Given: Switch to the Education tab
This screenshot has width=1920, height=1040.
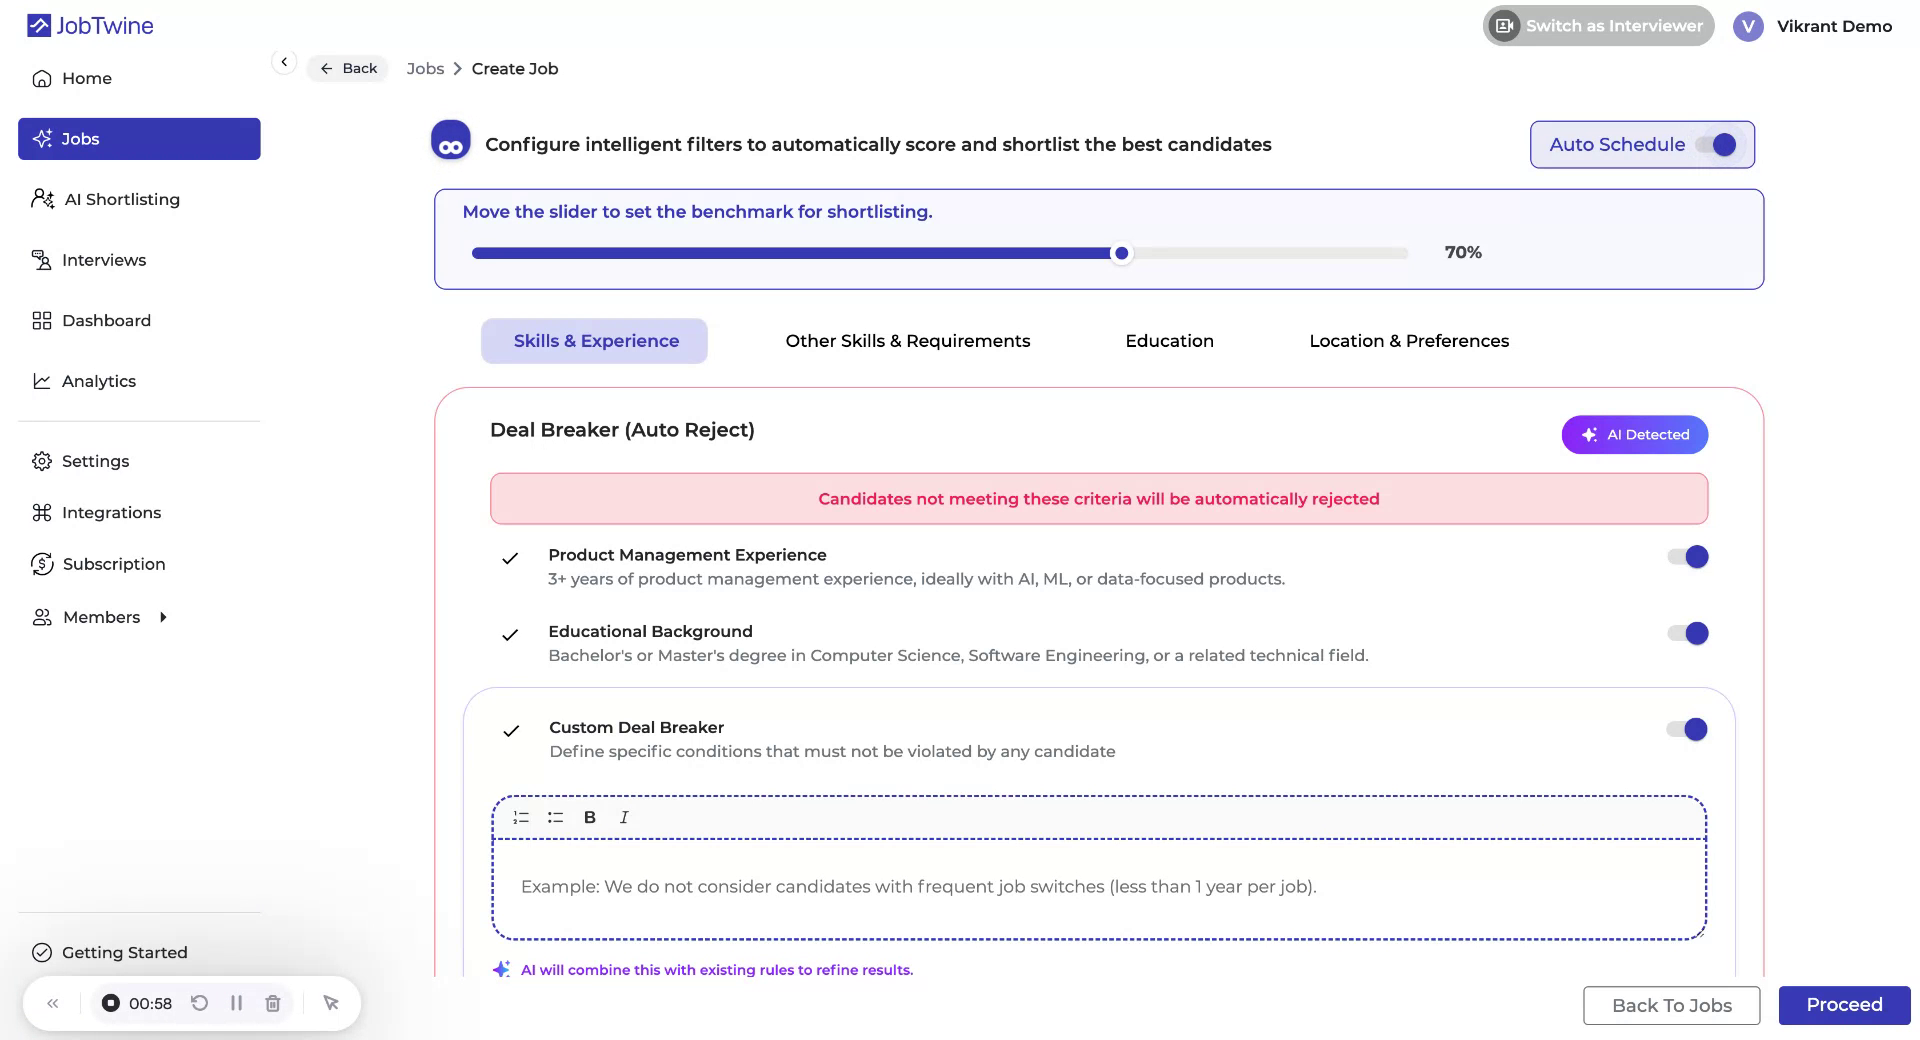Looking at the screenshot, I should (1169, 340).
